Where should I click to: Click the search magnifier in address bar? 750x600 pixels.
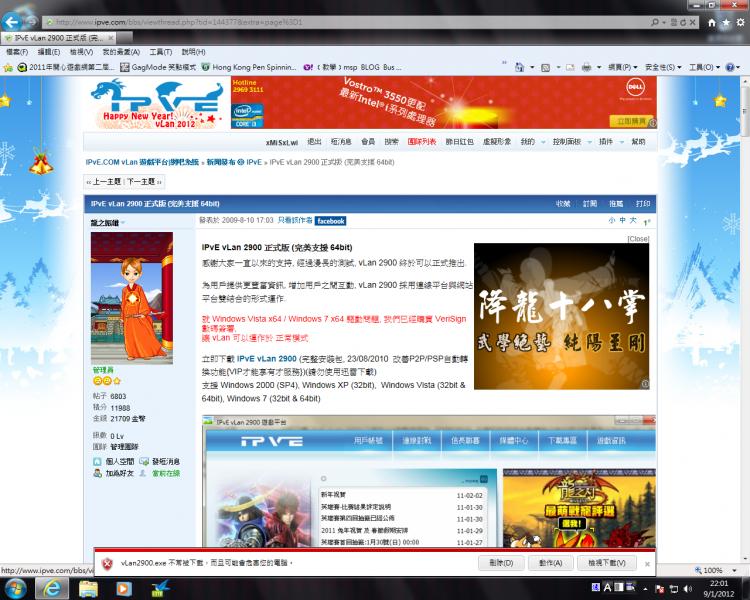tap(654, 22)
